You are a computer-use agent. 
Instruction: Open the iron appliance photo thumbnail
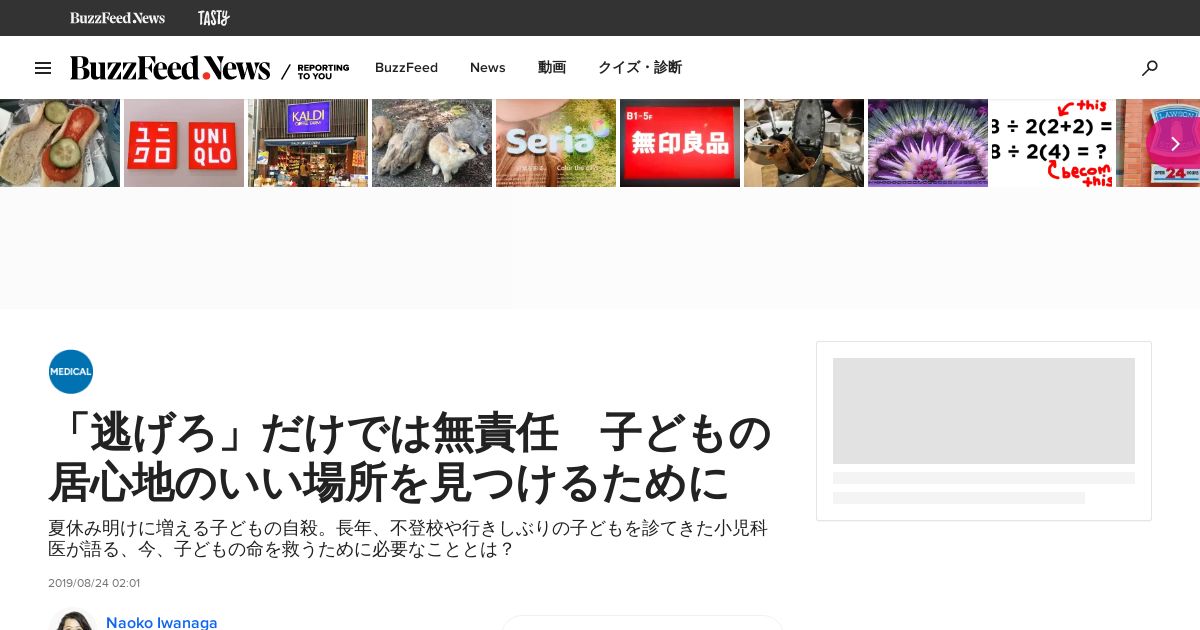point(804,143)
